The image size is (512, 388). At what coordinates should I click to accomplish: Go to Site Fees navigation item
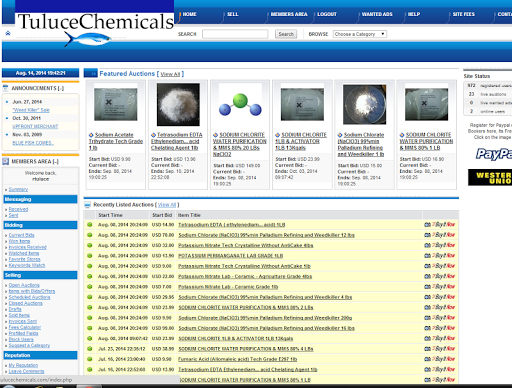463,14
